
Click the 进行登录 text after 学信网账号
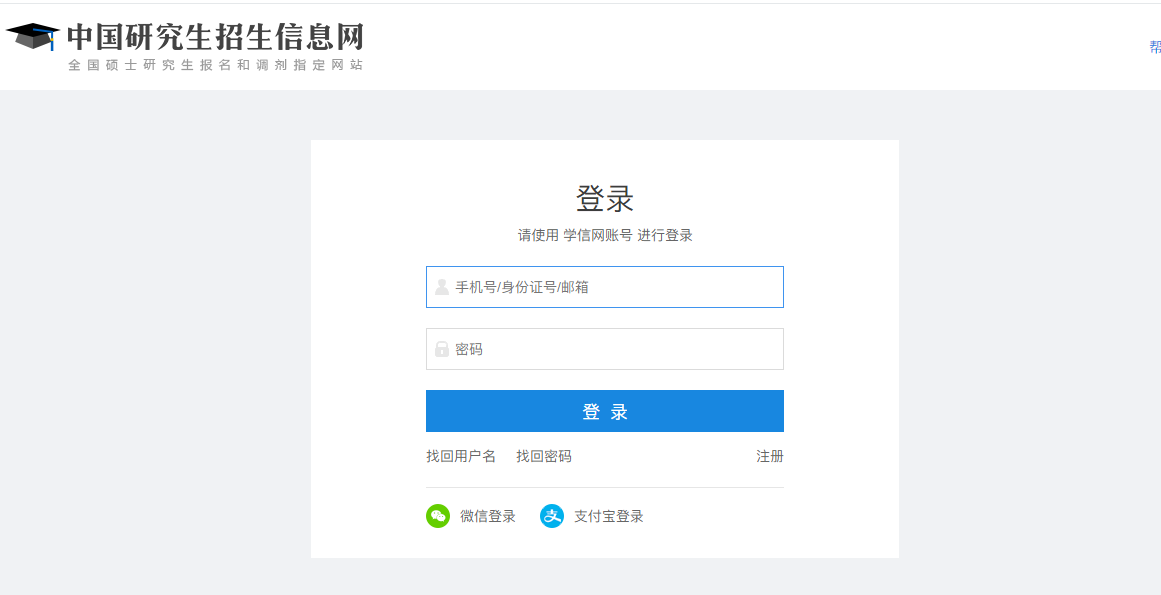tap(665, 236)
